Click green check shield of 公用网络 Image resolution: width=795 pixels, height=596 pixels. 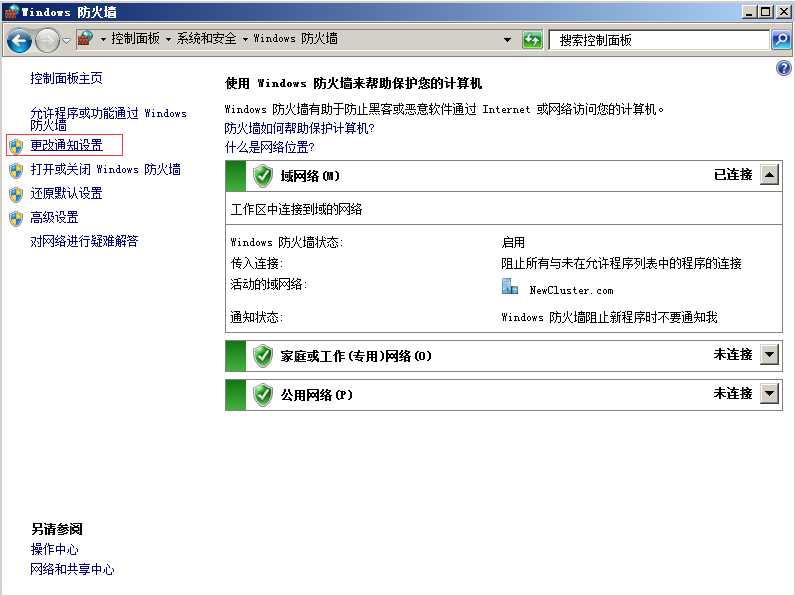click(x=263, y=395)
